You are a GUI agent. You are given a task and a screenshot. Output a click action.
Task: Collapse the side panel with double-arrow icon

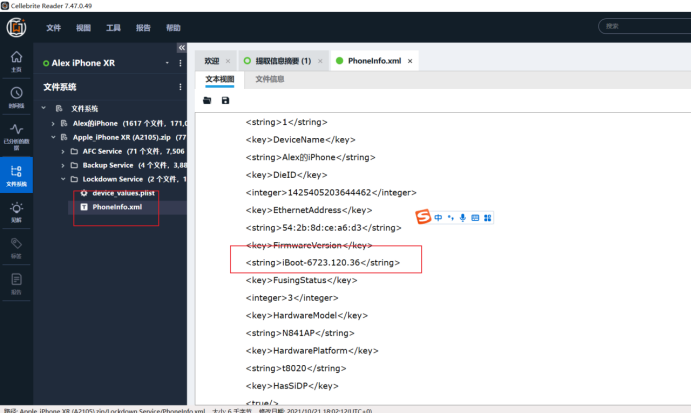pos(182,48)
